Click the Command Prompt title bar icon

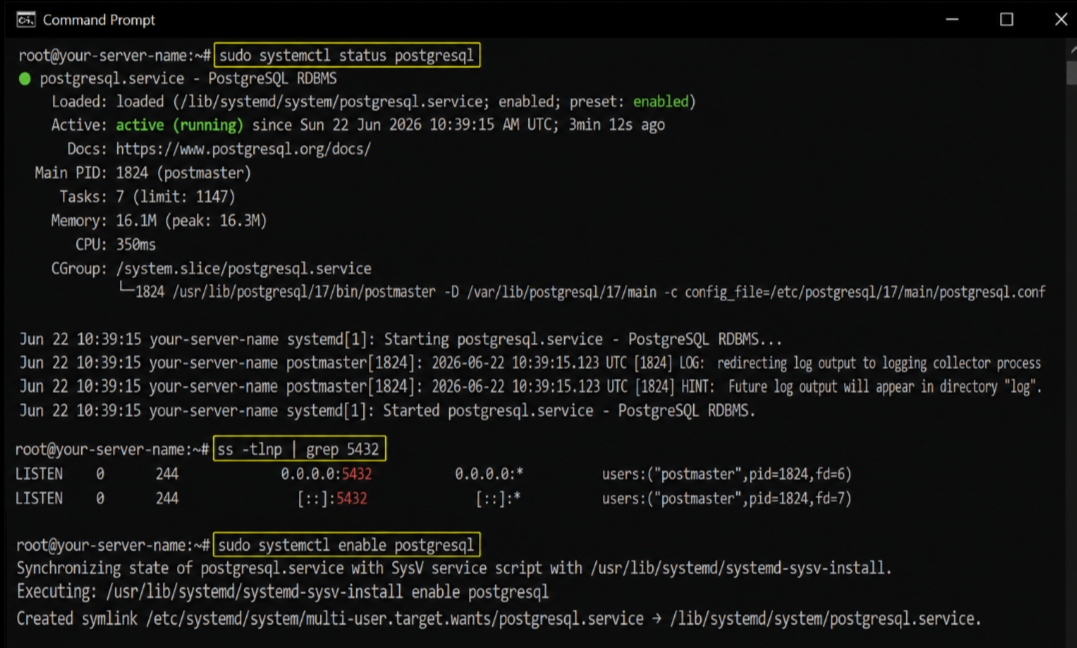point(25,19)
